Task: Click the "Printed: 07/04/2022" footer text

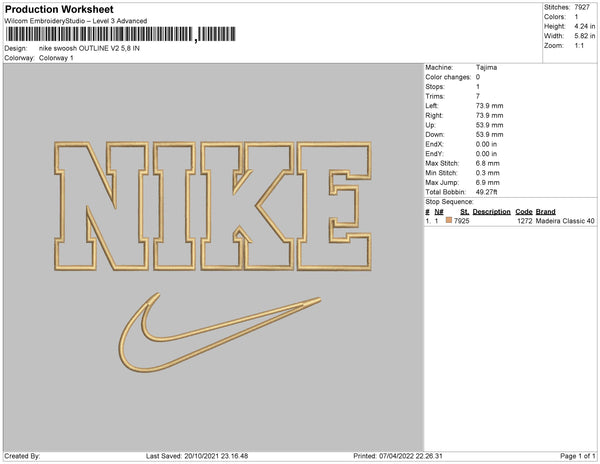Action: tap(398, 456)
